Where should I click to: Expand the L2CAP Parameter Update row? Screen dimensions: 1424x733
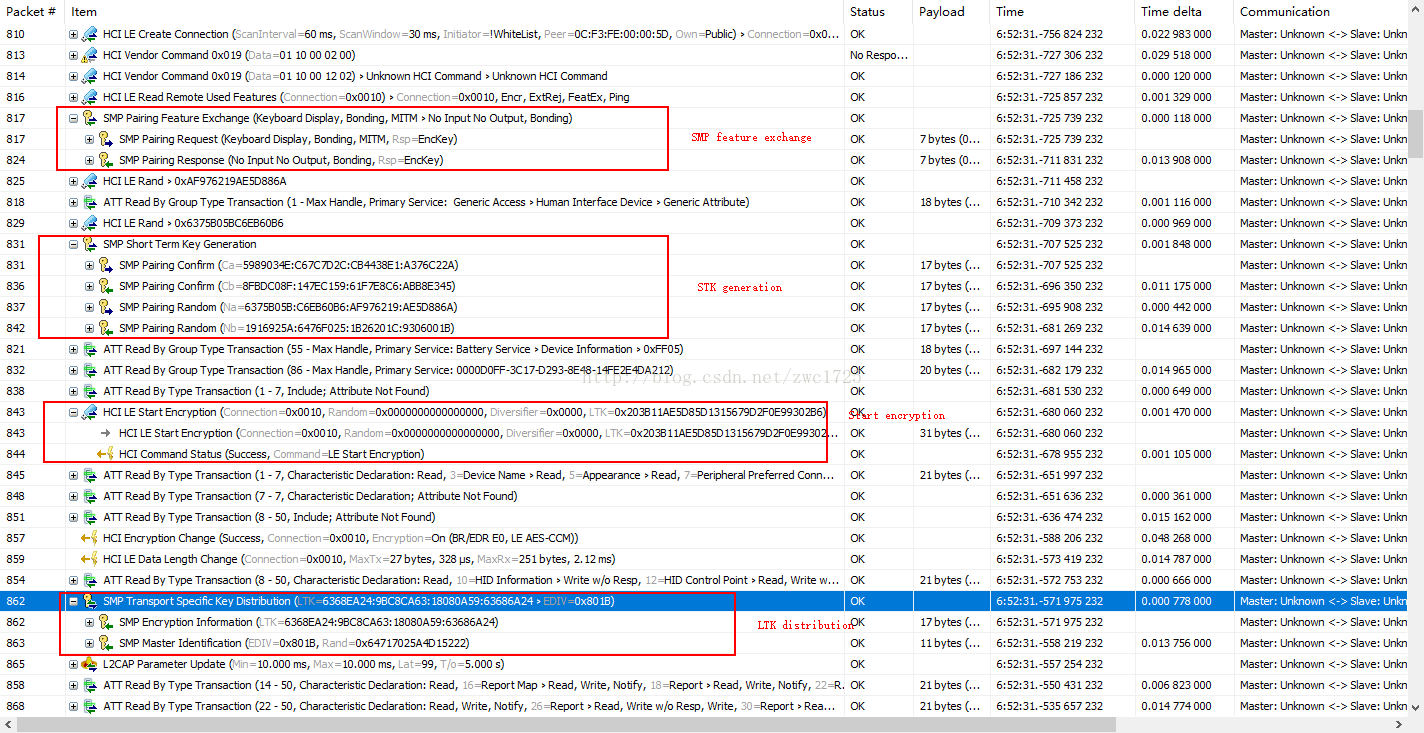click(73, 664)
